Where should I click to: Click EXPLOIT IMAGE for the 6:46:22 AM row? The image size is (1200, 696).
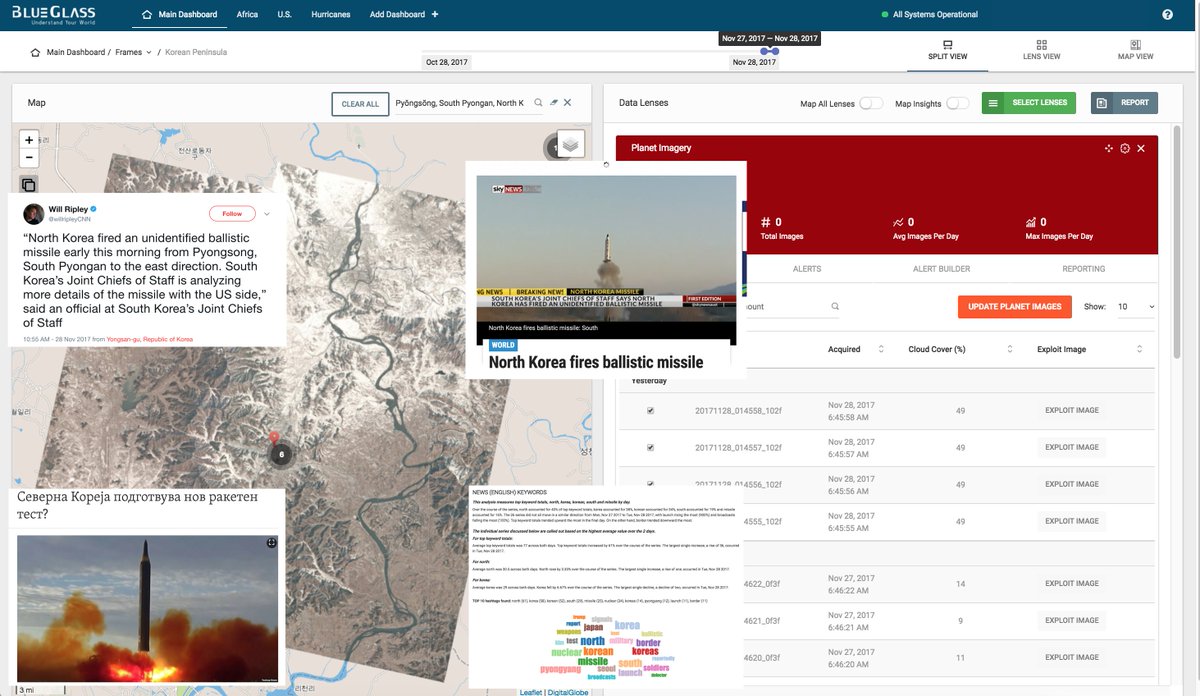1072,584
